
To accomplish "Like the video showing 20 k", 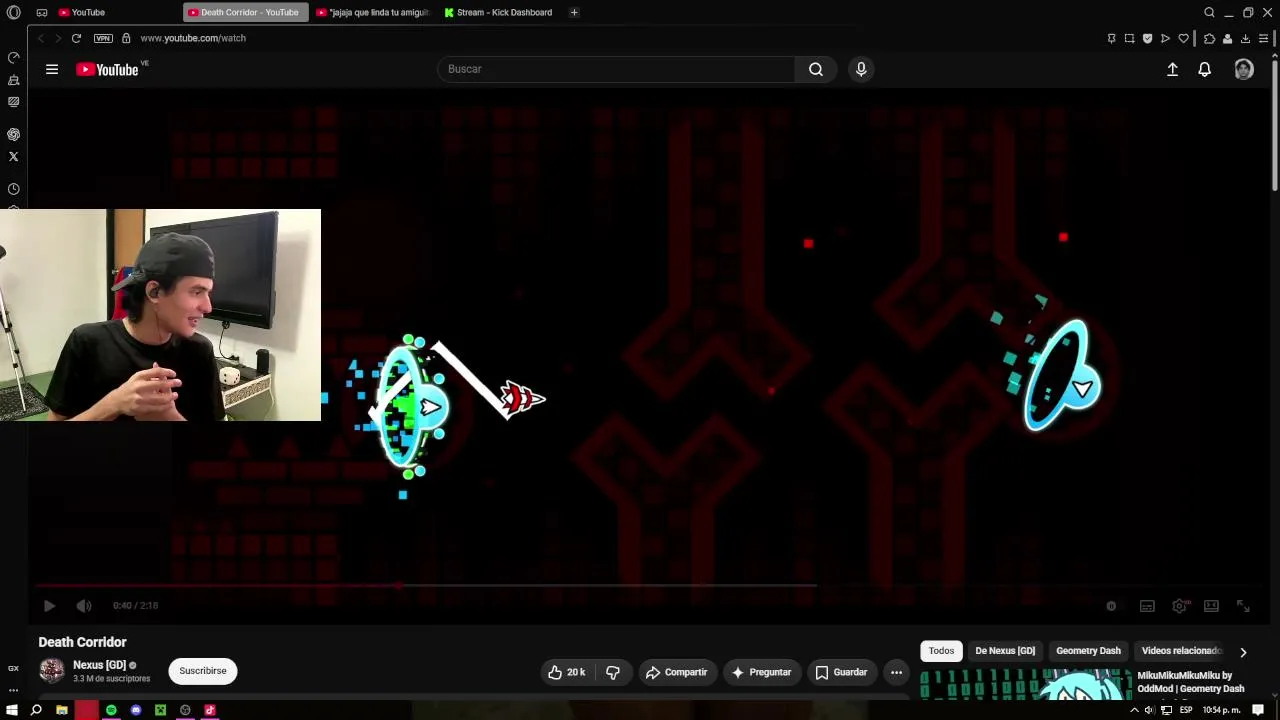I will point(566,672).
